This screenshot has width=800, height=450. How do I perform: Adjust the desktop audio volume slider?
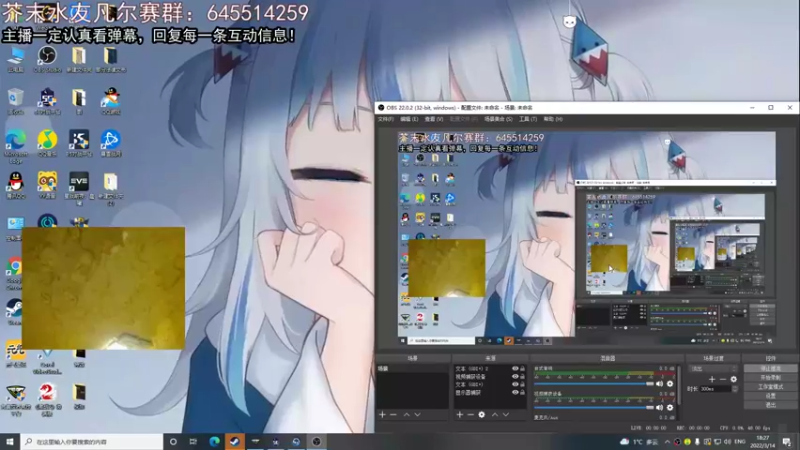pyautogui.click(x=594, y=384)
